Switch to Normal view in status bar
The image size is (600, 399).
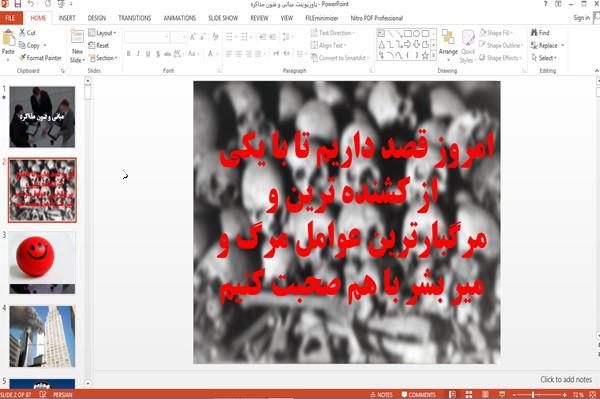pos(452,394)
